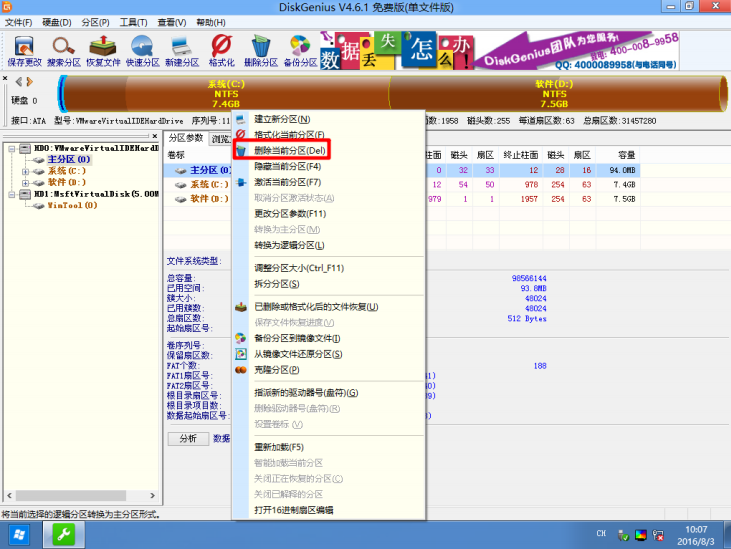Open the 帮助(H) menu
Screen dimensions: 731x549
(x=210, y=22)
